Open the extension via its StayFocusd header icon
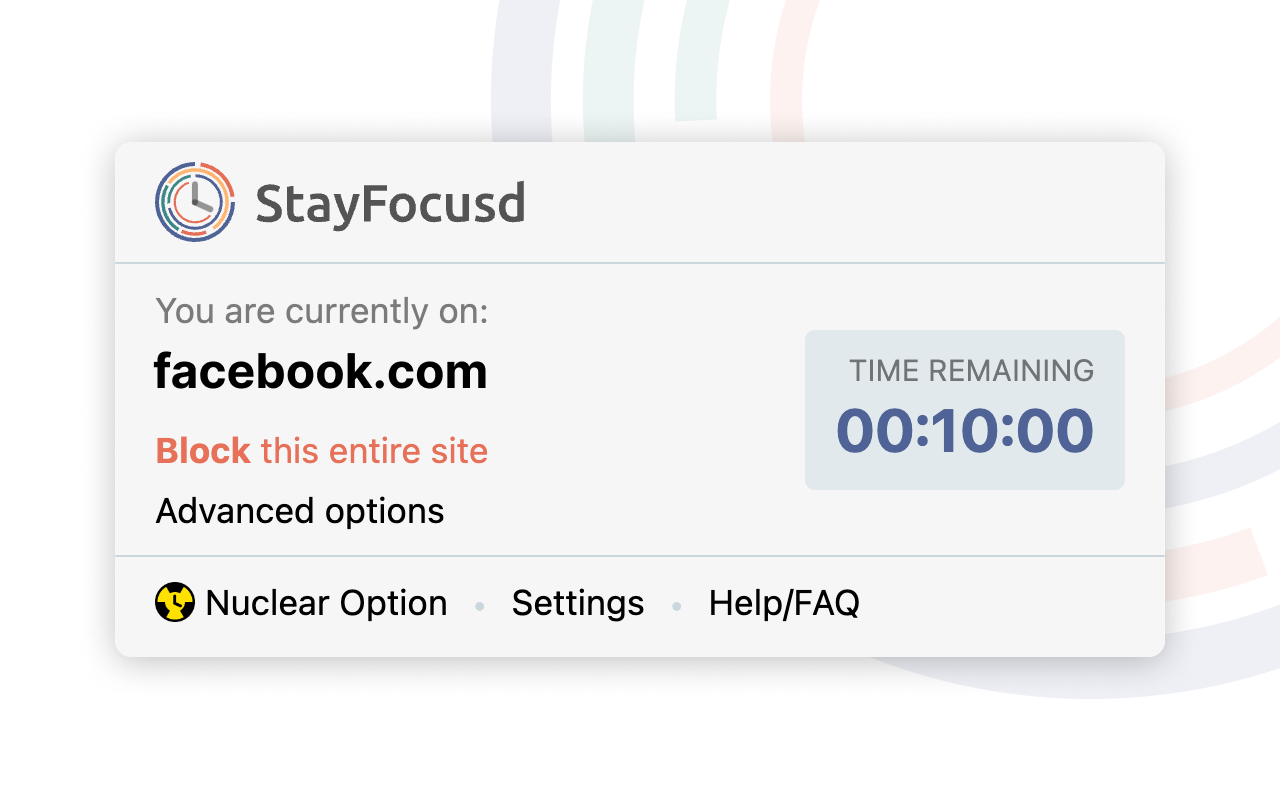Viewport: 1280px width, 800px height. 193,201
